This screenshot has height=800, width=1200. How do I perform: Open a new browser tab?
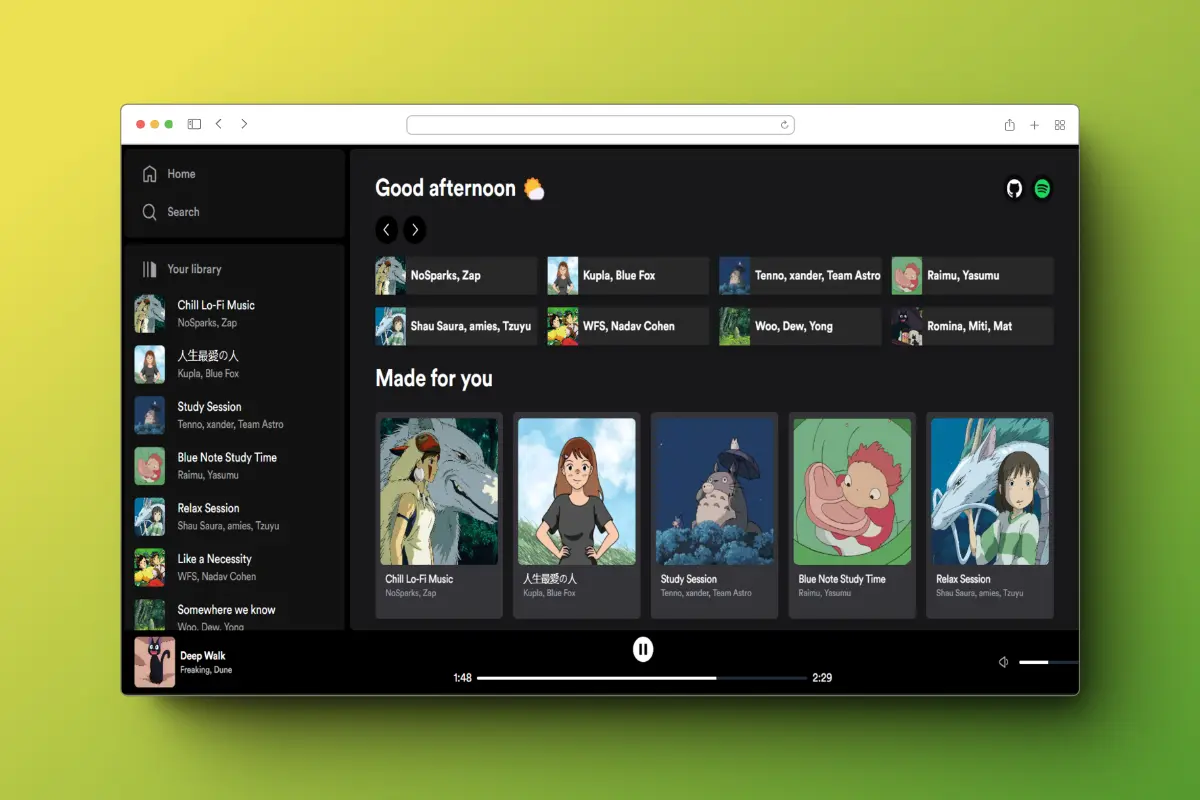coord(1035,125)
